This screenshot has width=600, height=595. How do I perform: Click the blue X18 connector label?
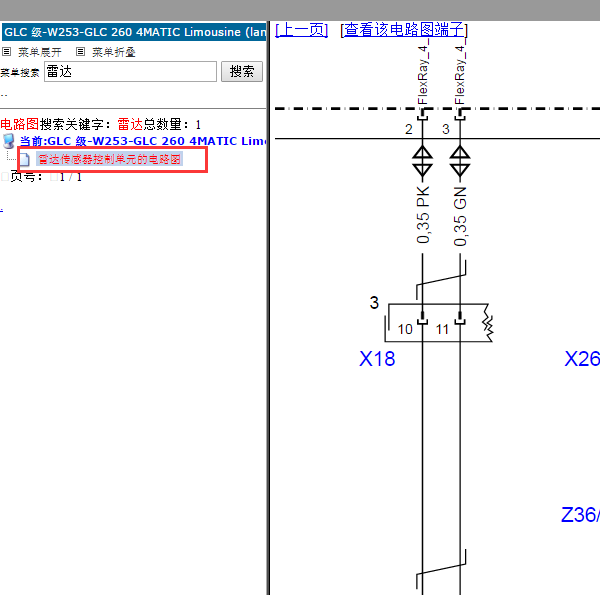click(377, 359)
